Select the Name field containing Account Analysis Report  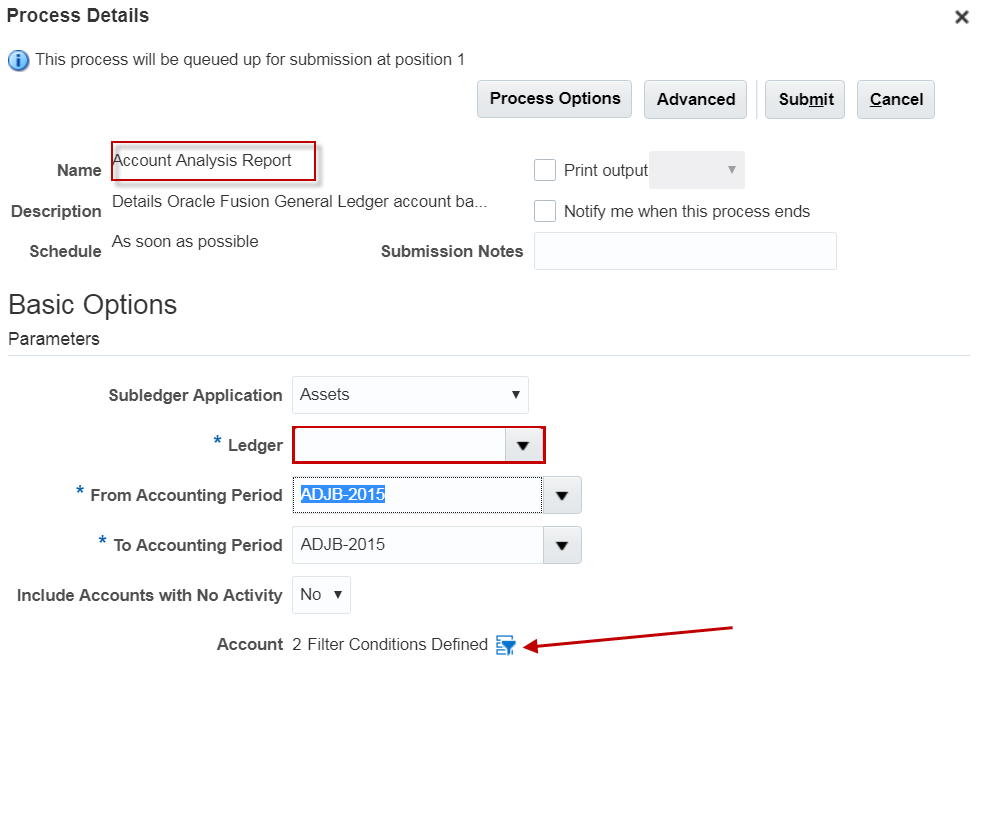213,160
